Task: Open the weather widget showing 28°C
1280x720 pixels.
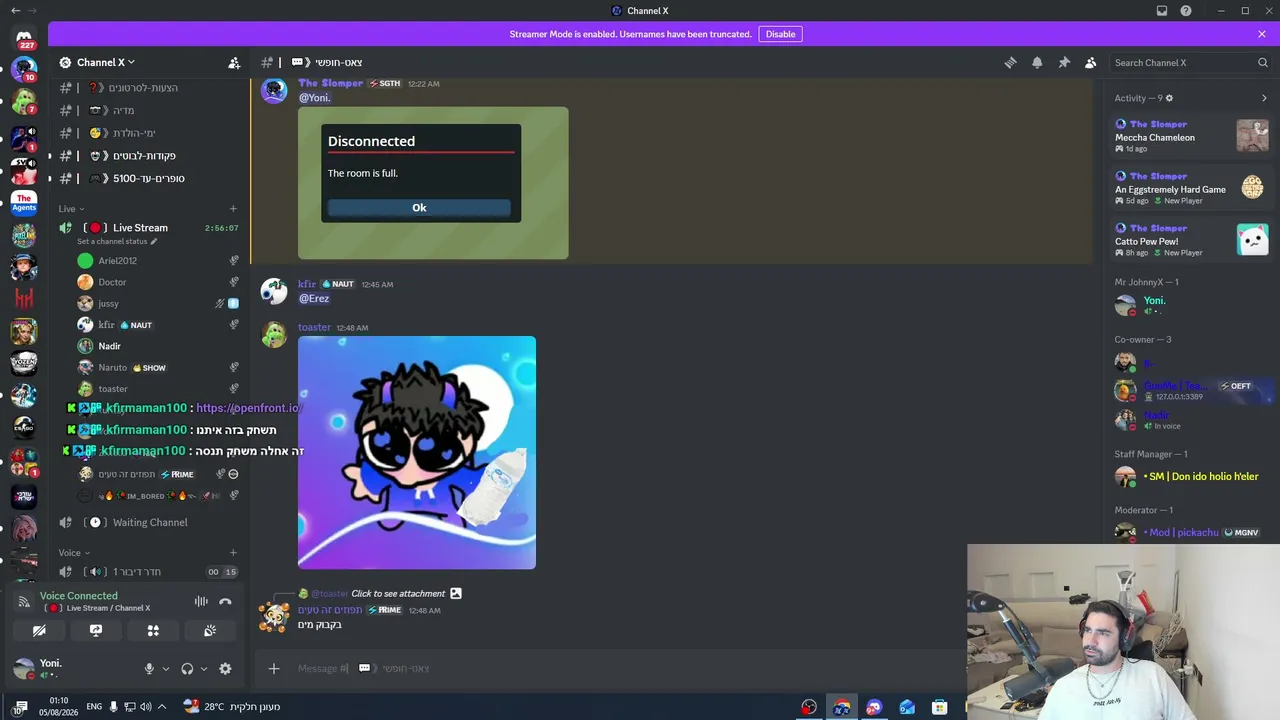Action: 231,707
